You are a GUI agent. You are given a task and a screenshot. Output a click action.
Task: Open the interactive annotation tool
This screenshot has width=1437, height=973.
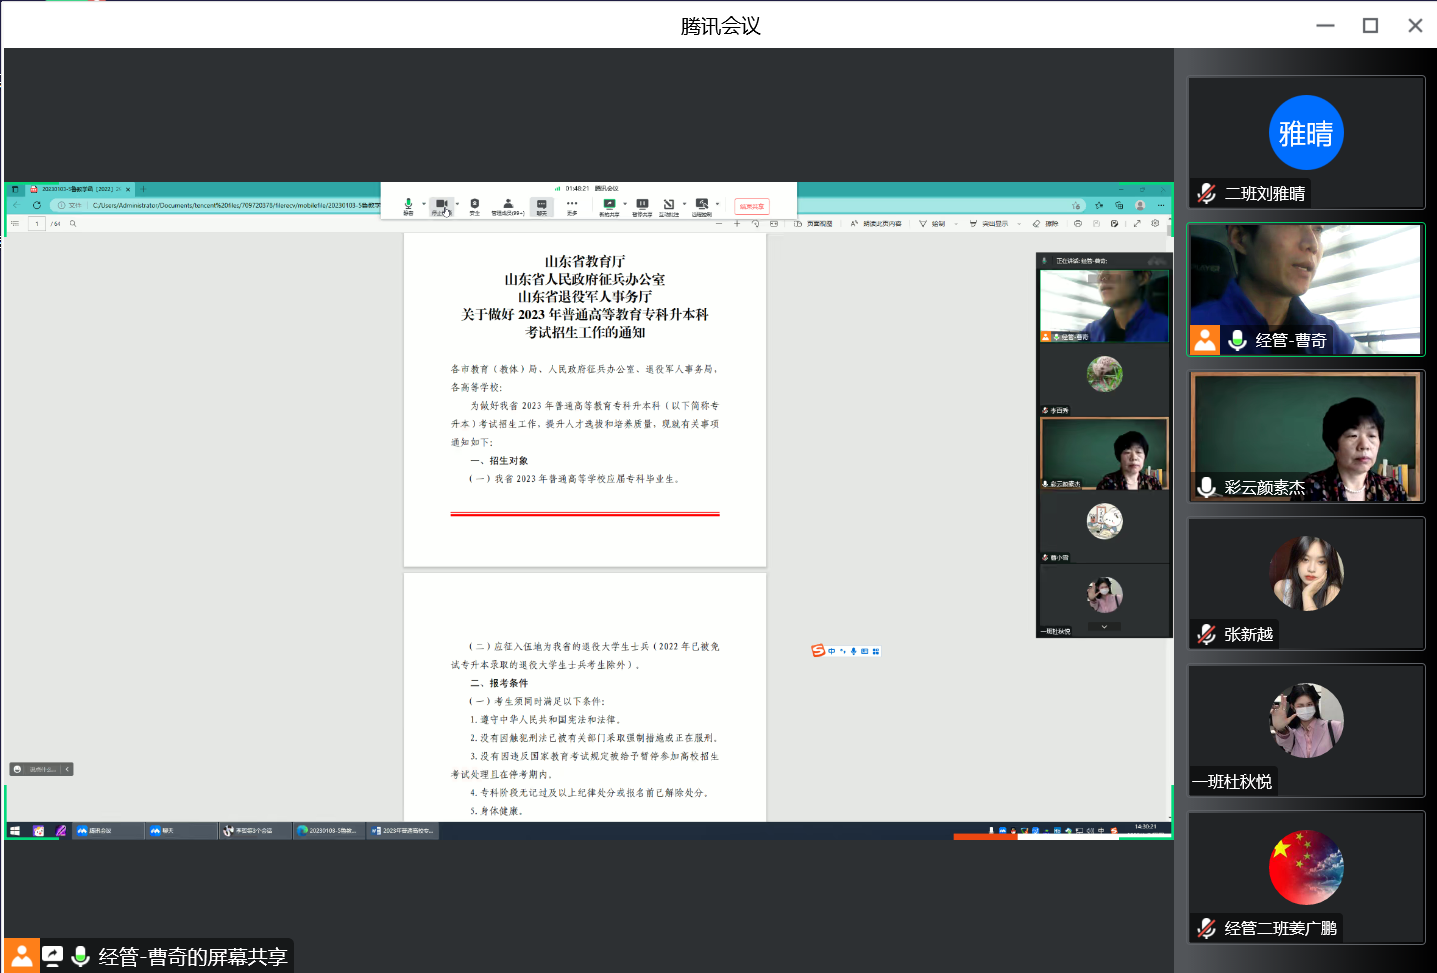[669, 204]
